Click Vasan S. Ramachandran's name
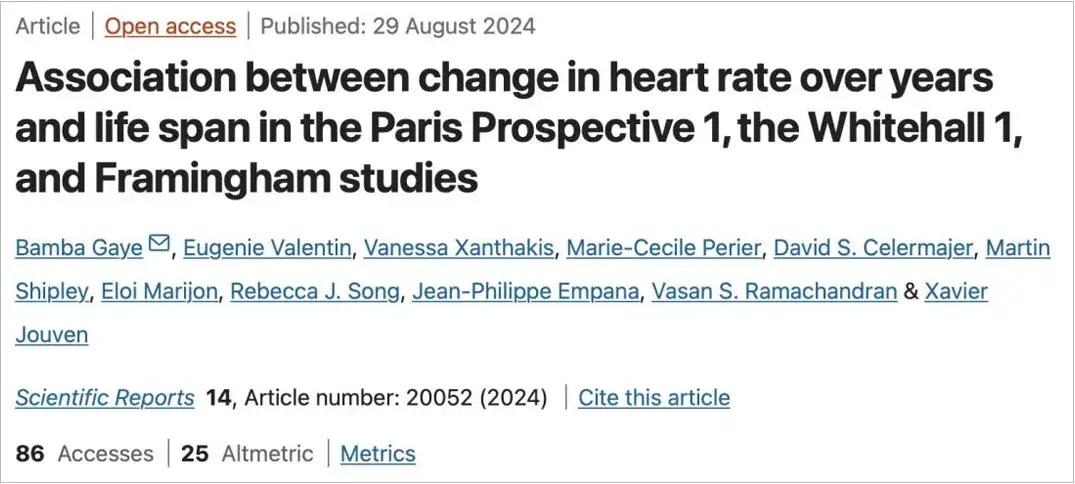1075x484 pixels. click(774, 292)
